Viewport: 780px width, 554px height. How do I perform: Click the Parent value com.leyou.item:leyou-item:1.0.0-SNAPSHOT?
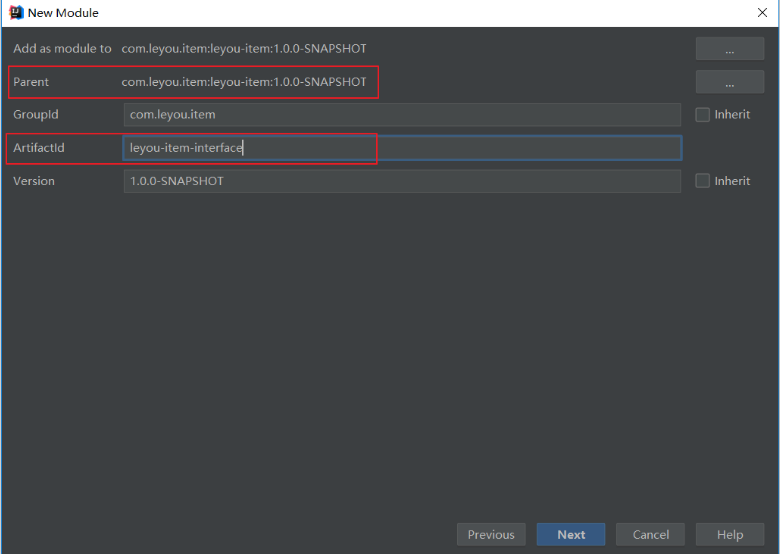[x=244, y=82]
